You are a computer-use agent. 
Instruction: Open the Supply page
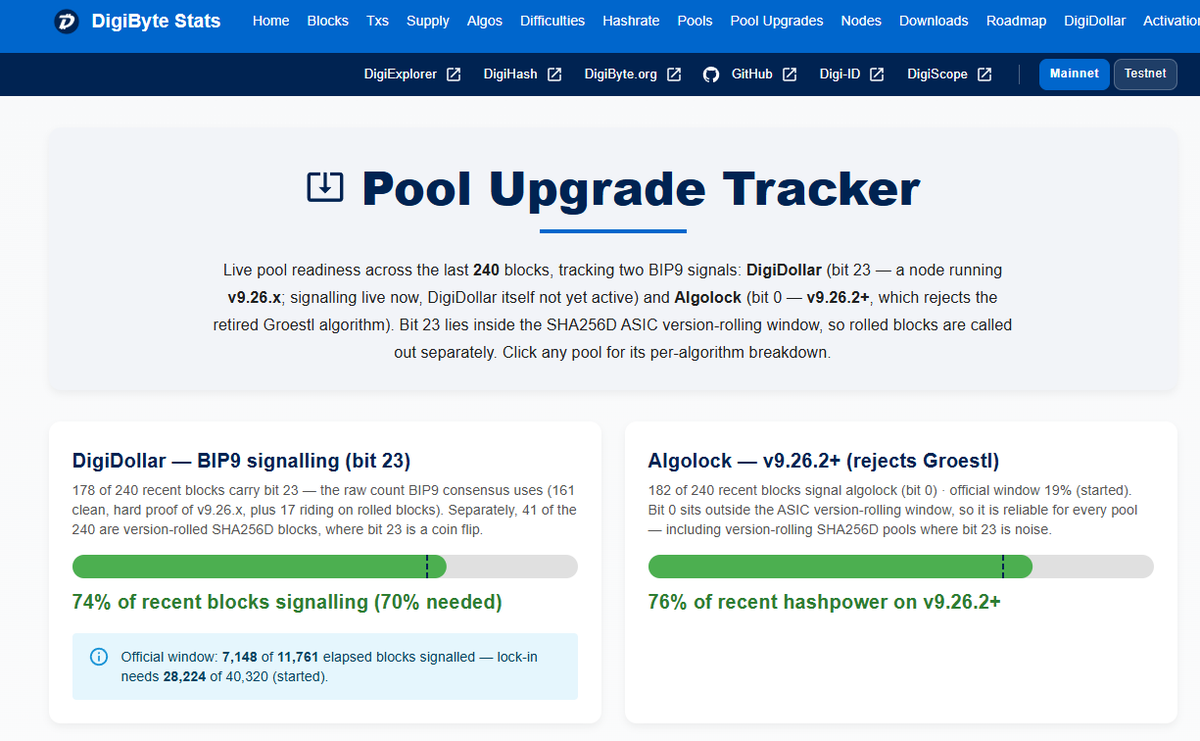coord(428,21)
